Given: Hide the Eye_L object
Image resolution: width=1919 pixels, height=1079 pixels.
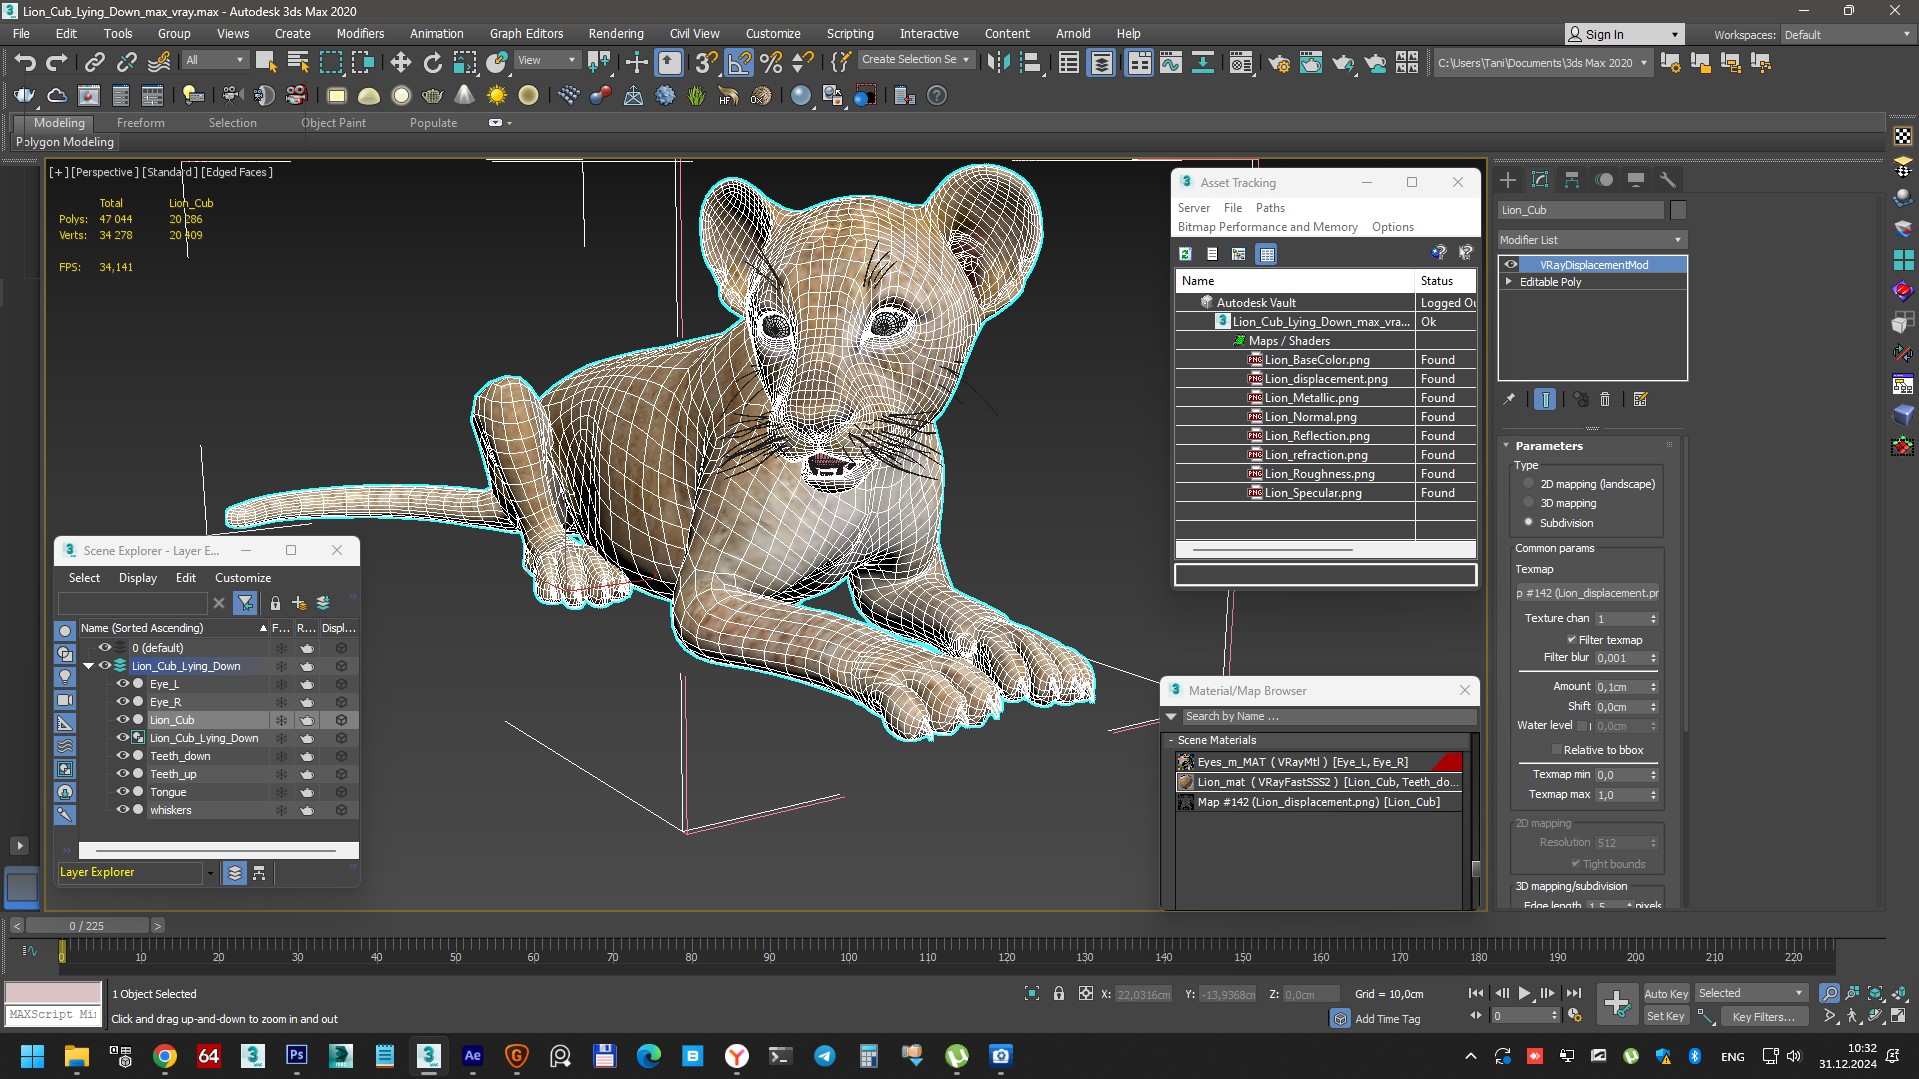Looking at the screenshot, I should click(123, 684).
